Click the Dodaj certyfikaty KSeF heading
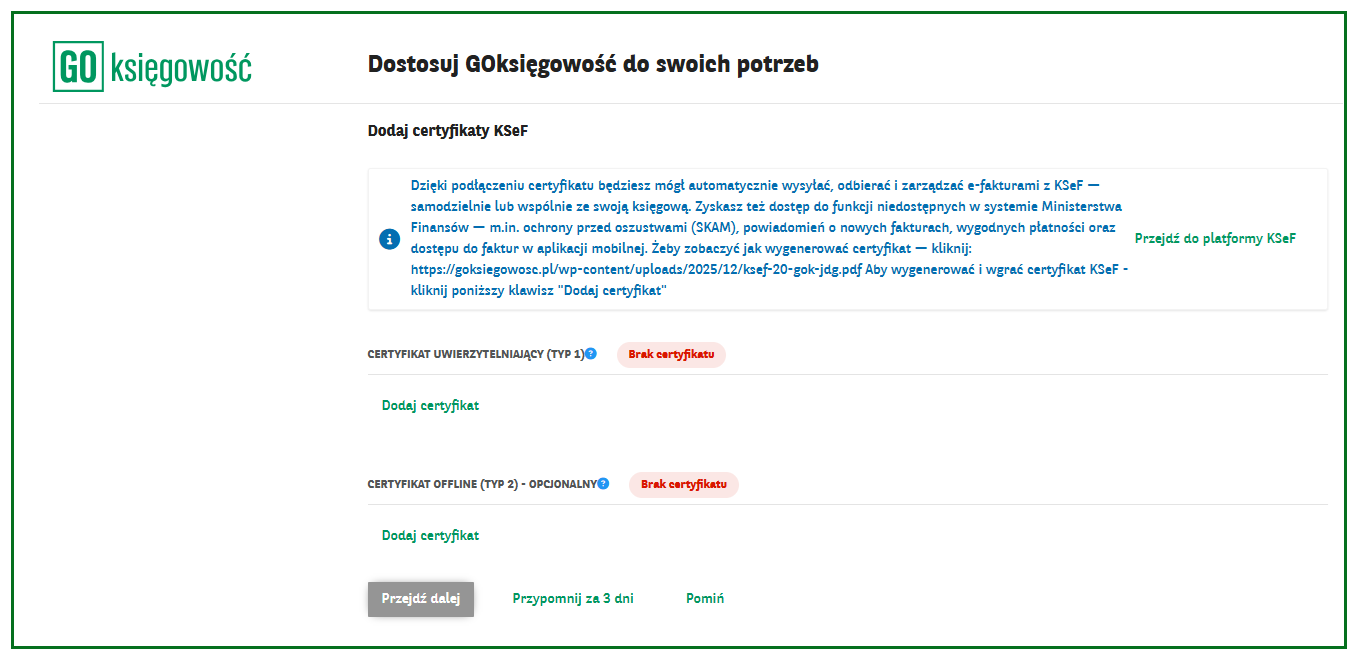The height and width of the screenshot is (657, 1355). 448,131
